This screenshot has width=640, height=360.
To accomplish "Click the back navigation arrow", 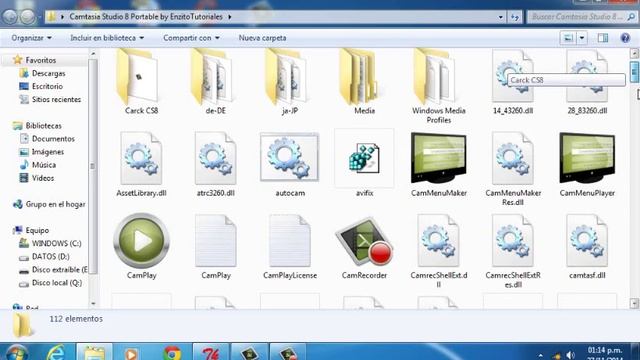I will (x=10, y=17).
